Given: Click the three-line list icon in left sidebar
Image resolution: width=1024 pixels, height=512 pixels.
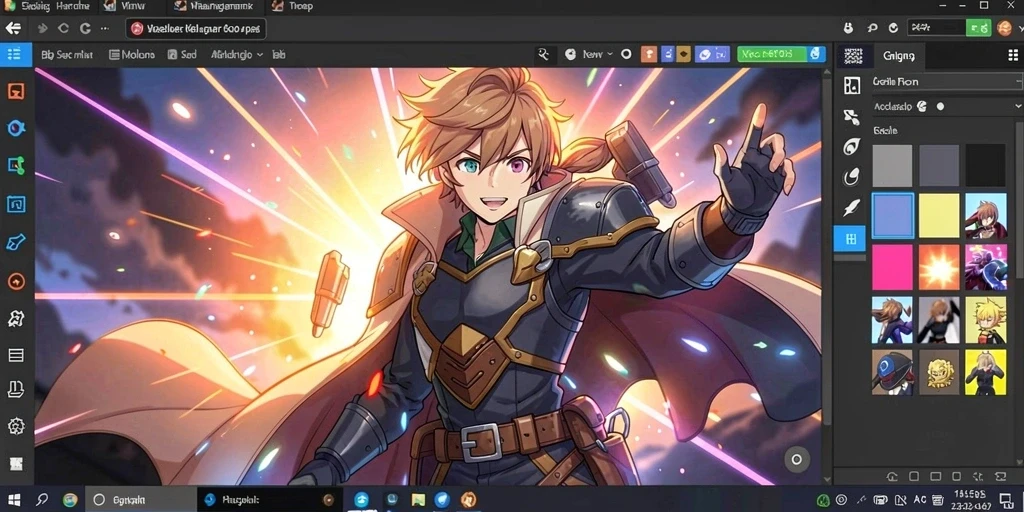Looking at the screenshot, I should [16, 355].
